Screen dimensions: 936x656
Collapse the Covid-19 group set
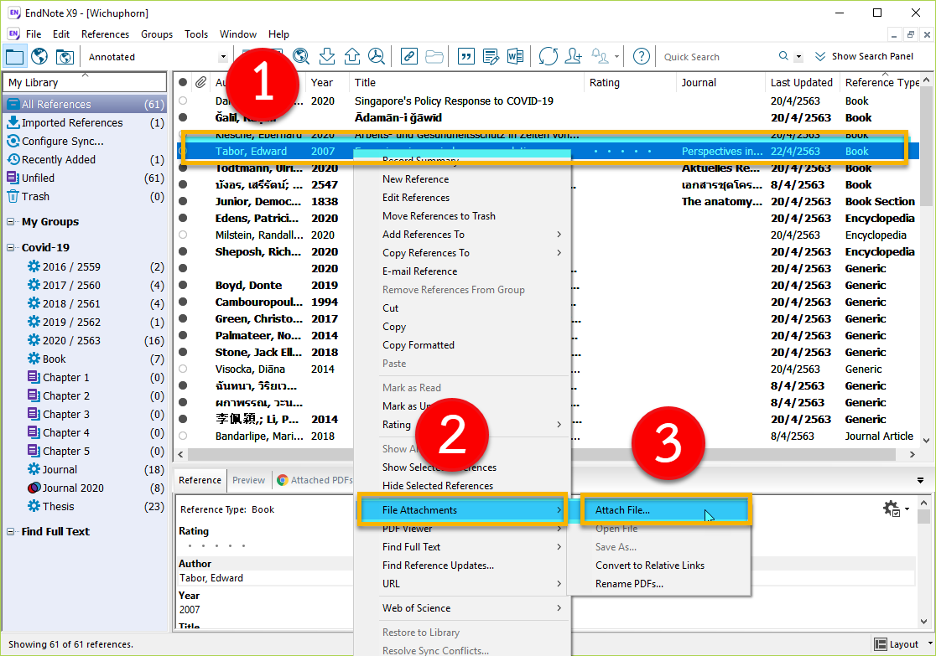(x=12, y=248)
